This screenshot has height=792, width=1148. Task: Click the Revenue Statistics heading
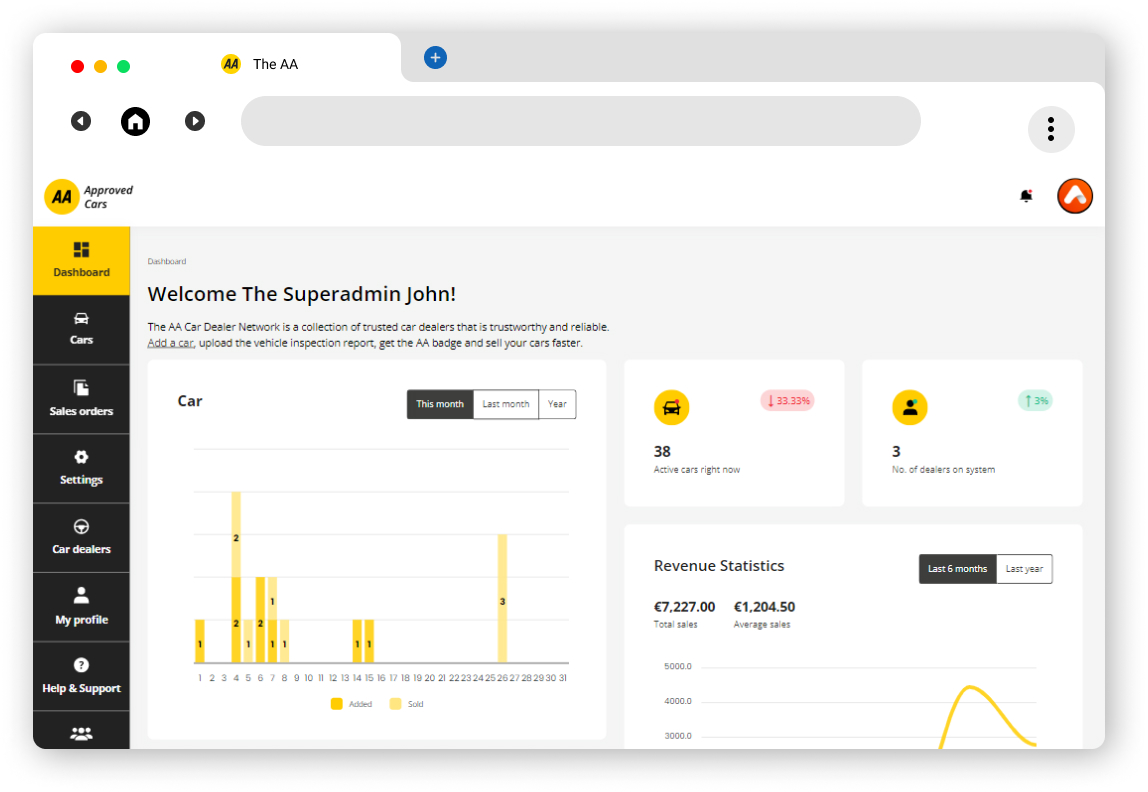[719, 566]
